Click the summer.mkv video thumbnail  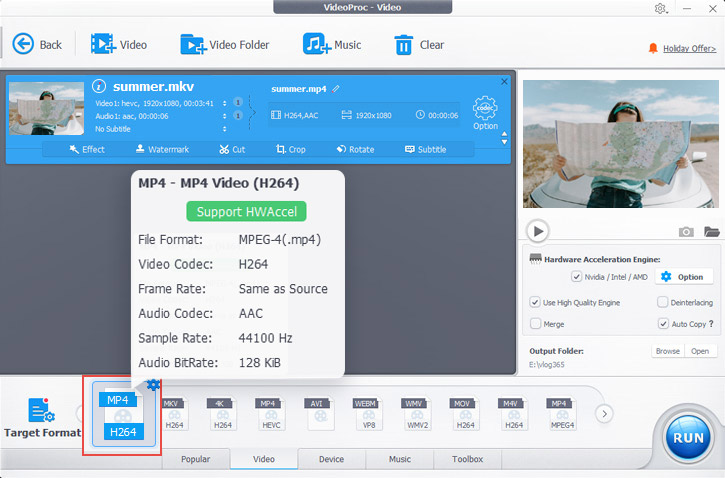coord(46,108)
